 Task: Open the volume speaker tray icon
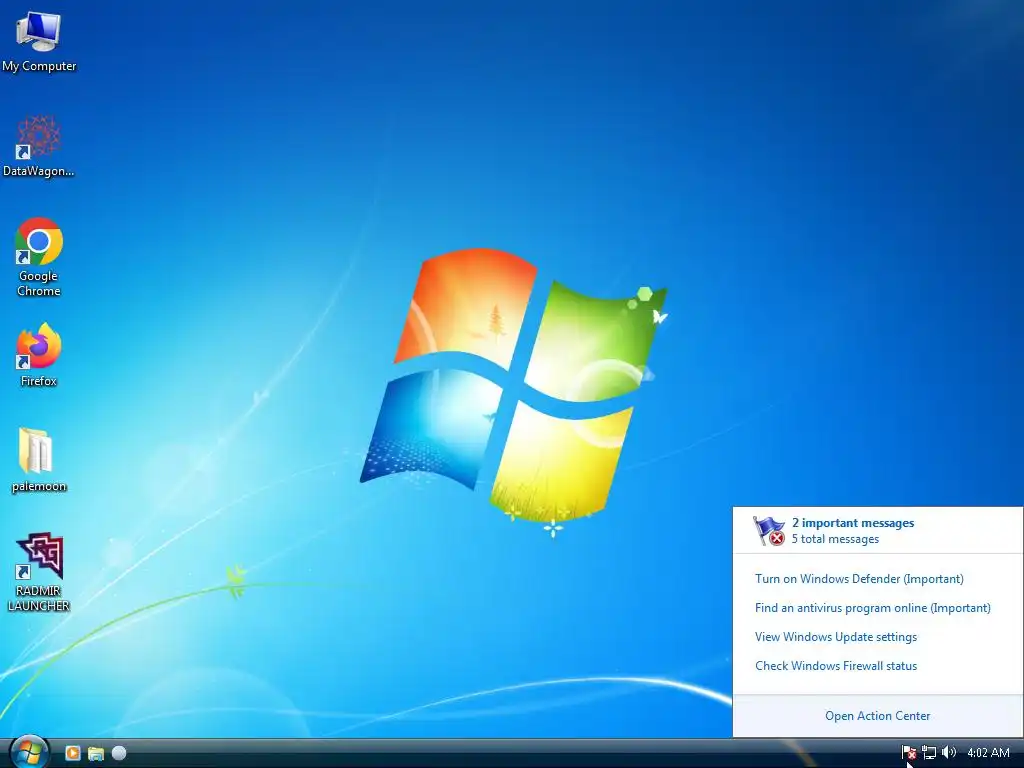pyautogui.click(x=949, y=753)
